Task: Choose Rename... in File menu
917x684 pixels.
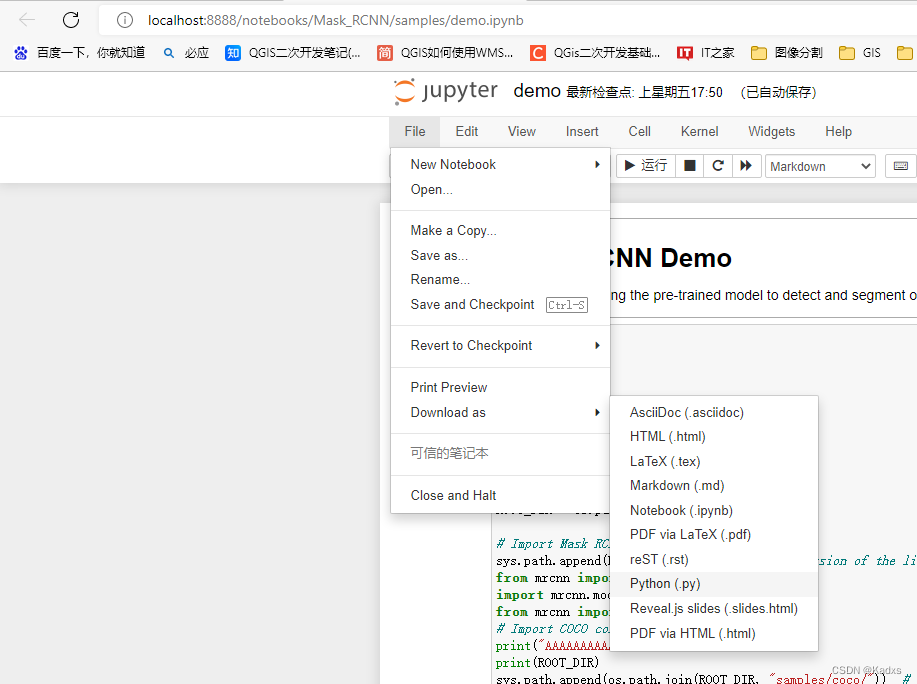Action: pos(501,279)
